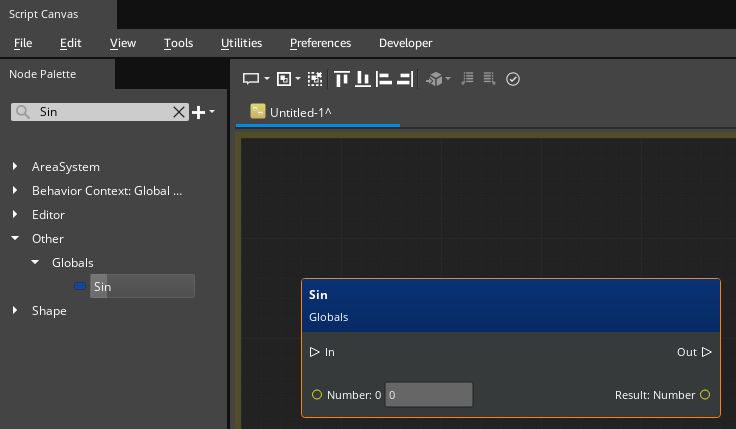Align selected nodes to right

pyautogui.click(x=405, y=79)
